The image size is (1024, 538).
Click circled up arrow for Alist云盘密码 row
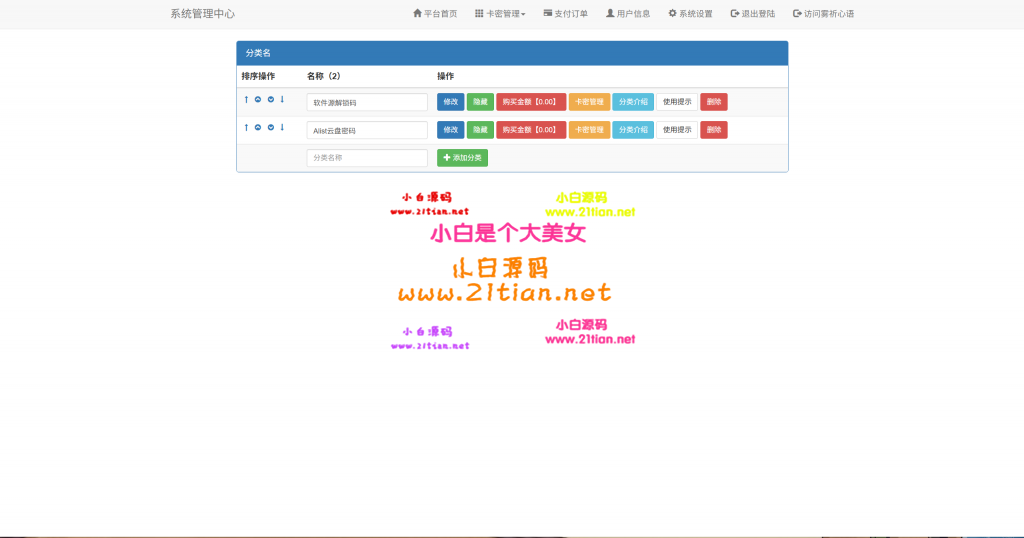pyautogui.click(x=258, y=128)
